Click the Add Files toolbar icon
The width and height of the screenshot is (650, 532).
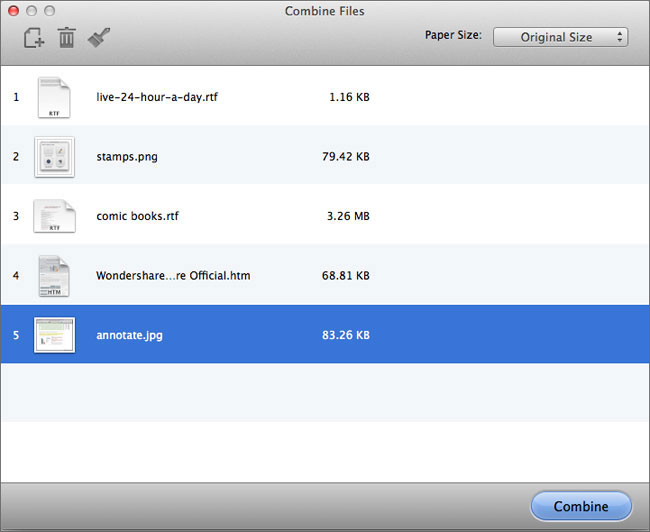[x=34, y=38]
